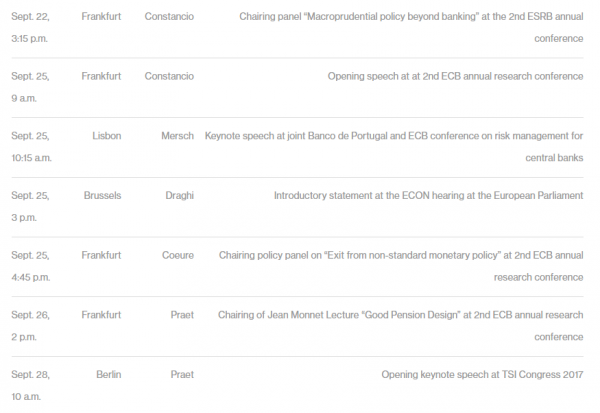The height and width of the screenshot is (413, 600).
Task: Click 'Constancio' in the Sept. 22 row
Action: 169,16
